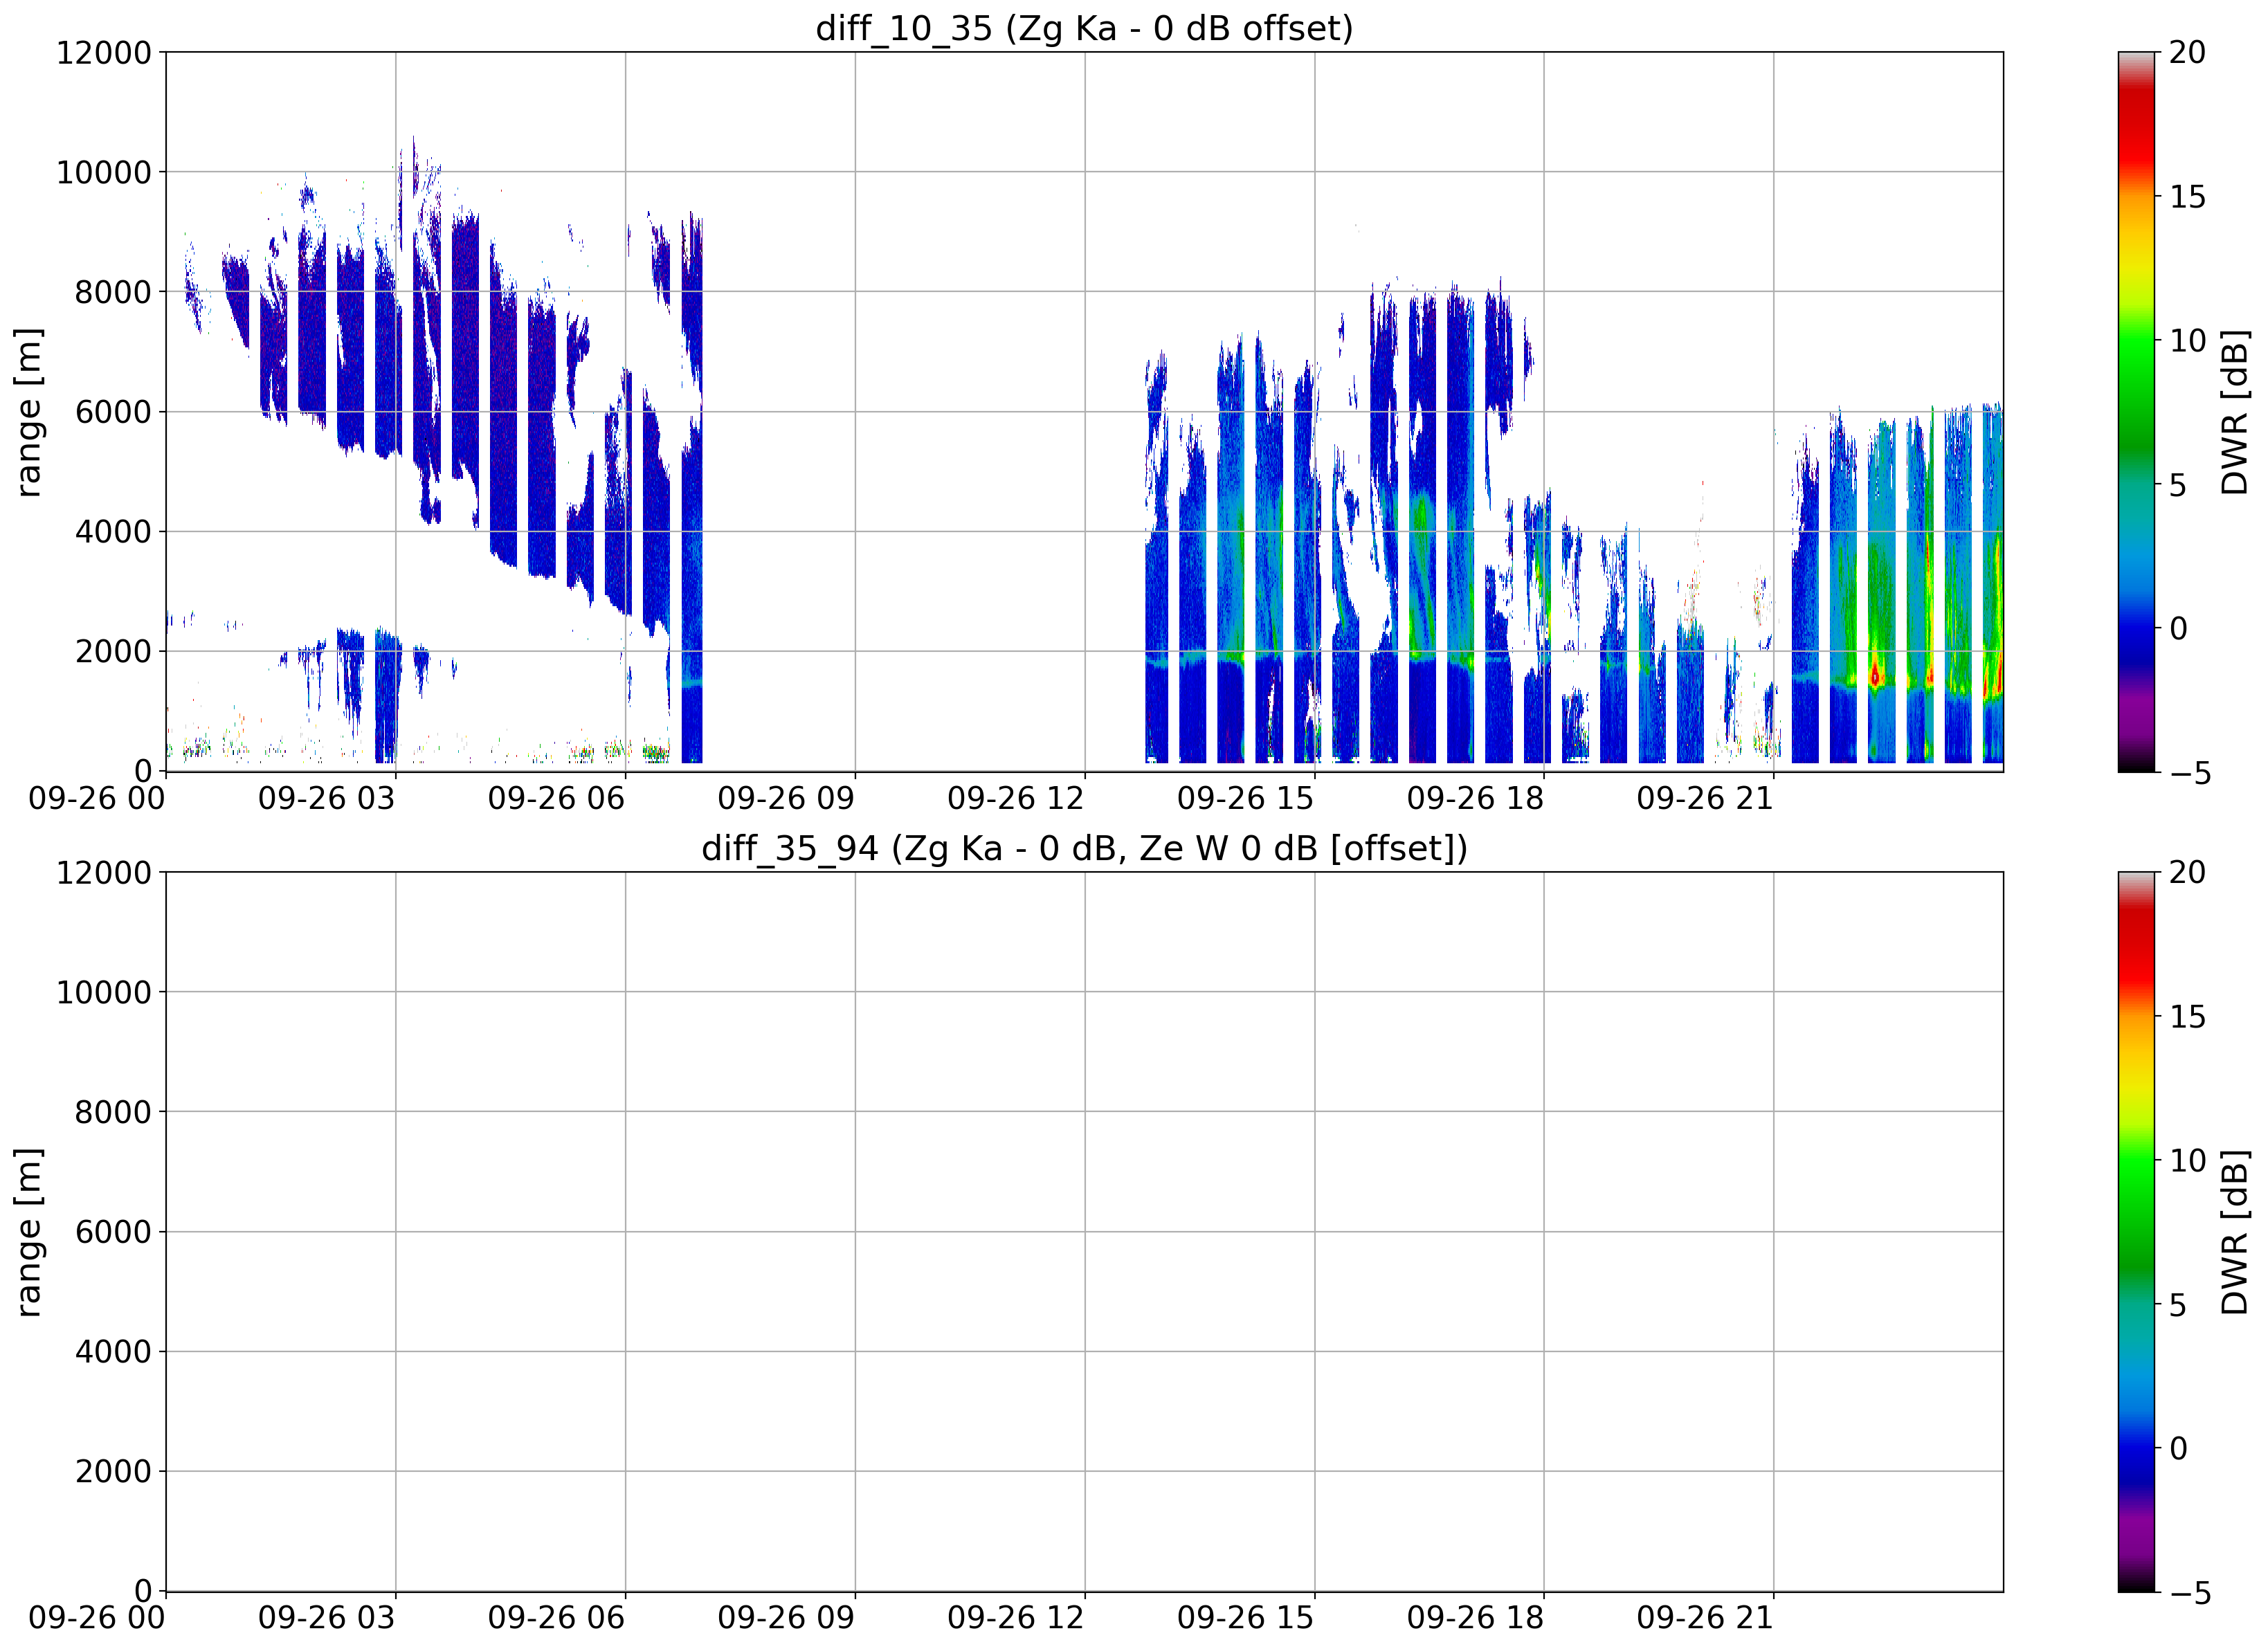This screenshot has width=2268, height=1649.
Task: Click the 'range [m]' axis label of diff_10_35
Action: coord(29,411)
